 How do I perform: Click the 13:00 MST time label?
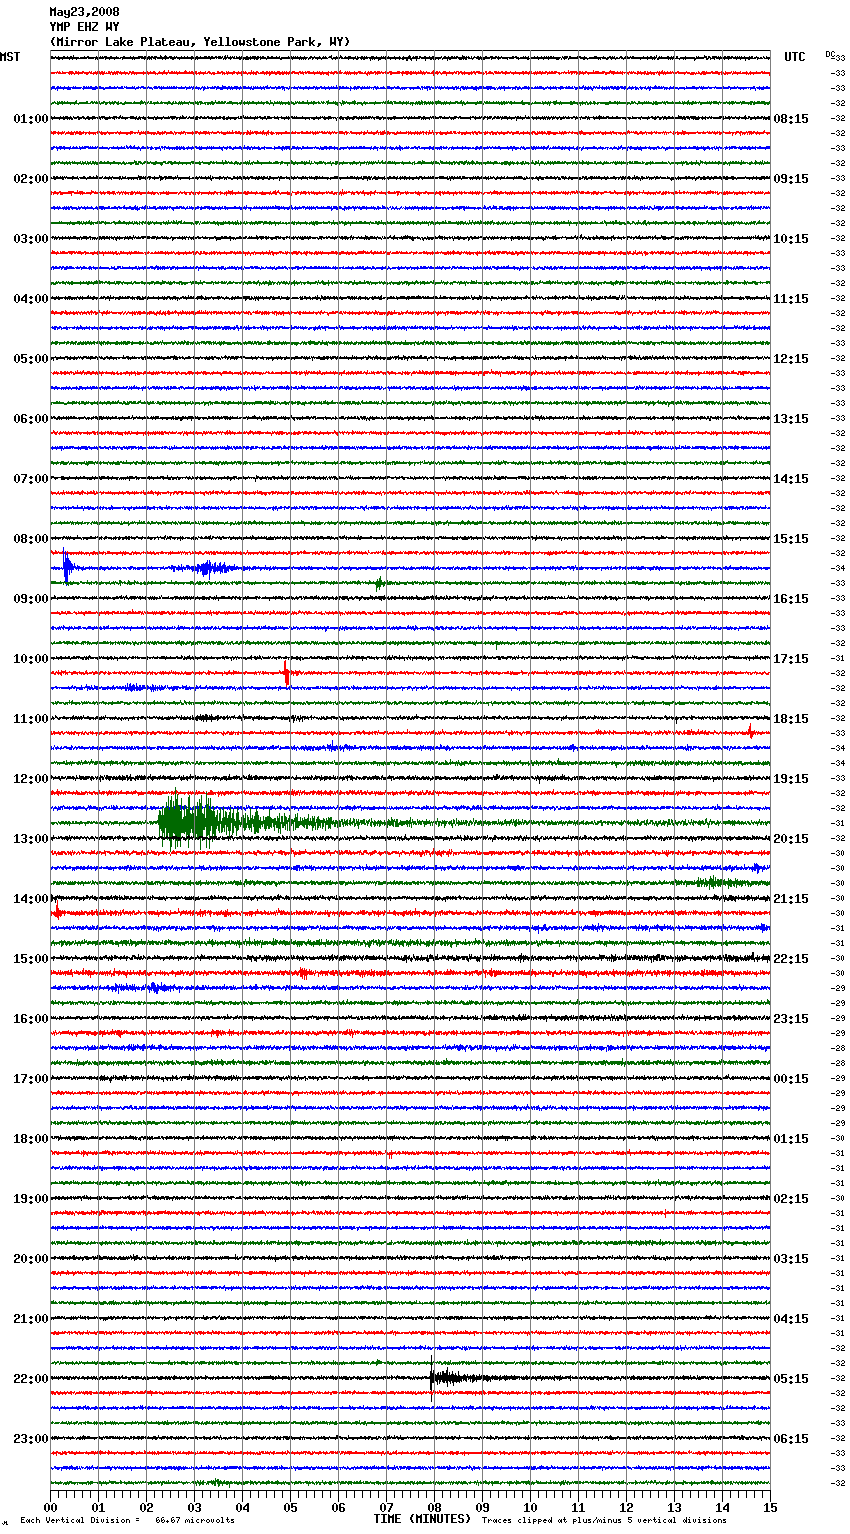30,839
